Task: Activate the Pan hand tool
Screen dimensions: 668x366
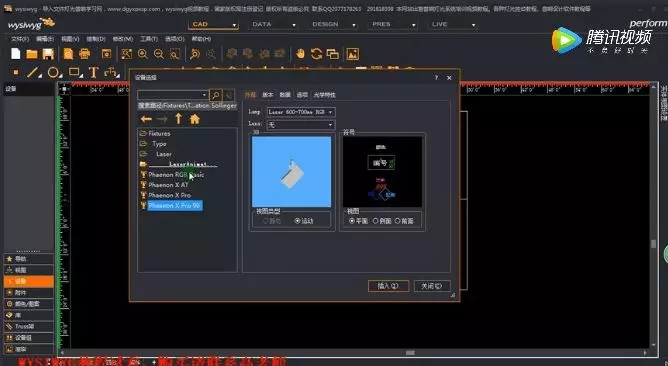Action: [300, 54]
